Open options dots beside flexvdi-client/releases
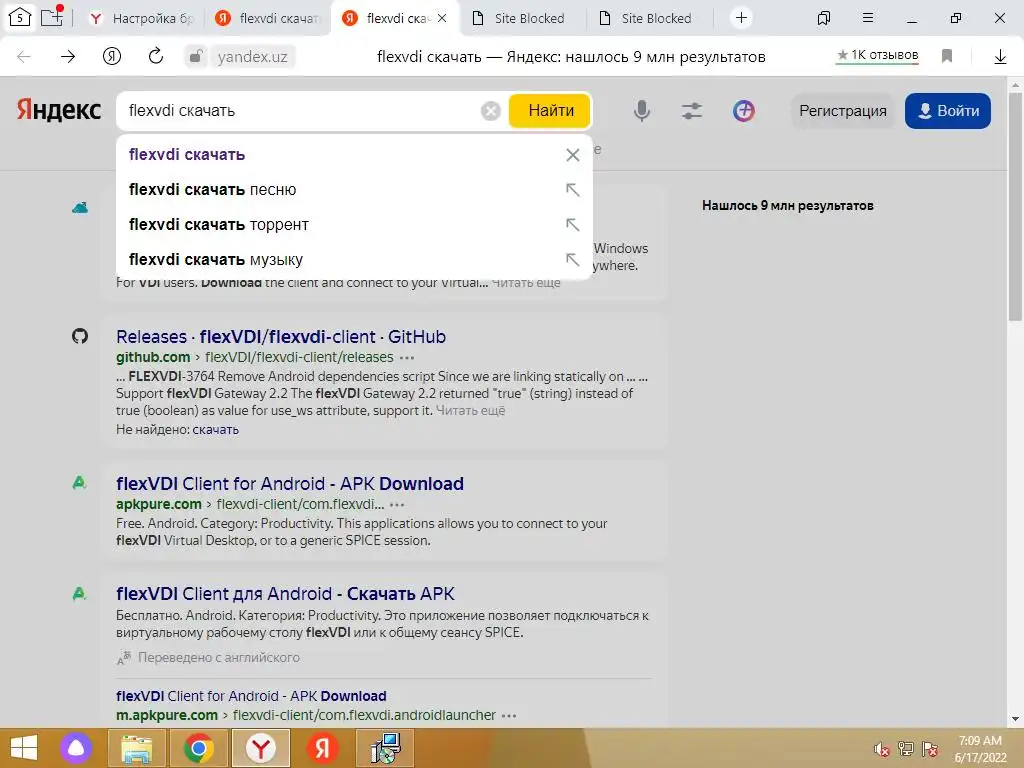 tap(407, 358)
